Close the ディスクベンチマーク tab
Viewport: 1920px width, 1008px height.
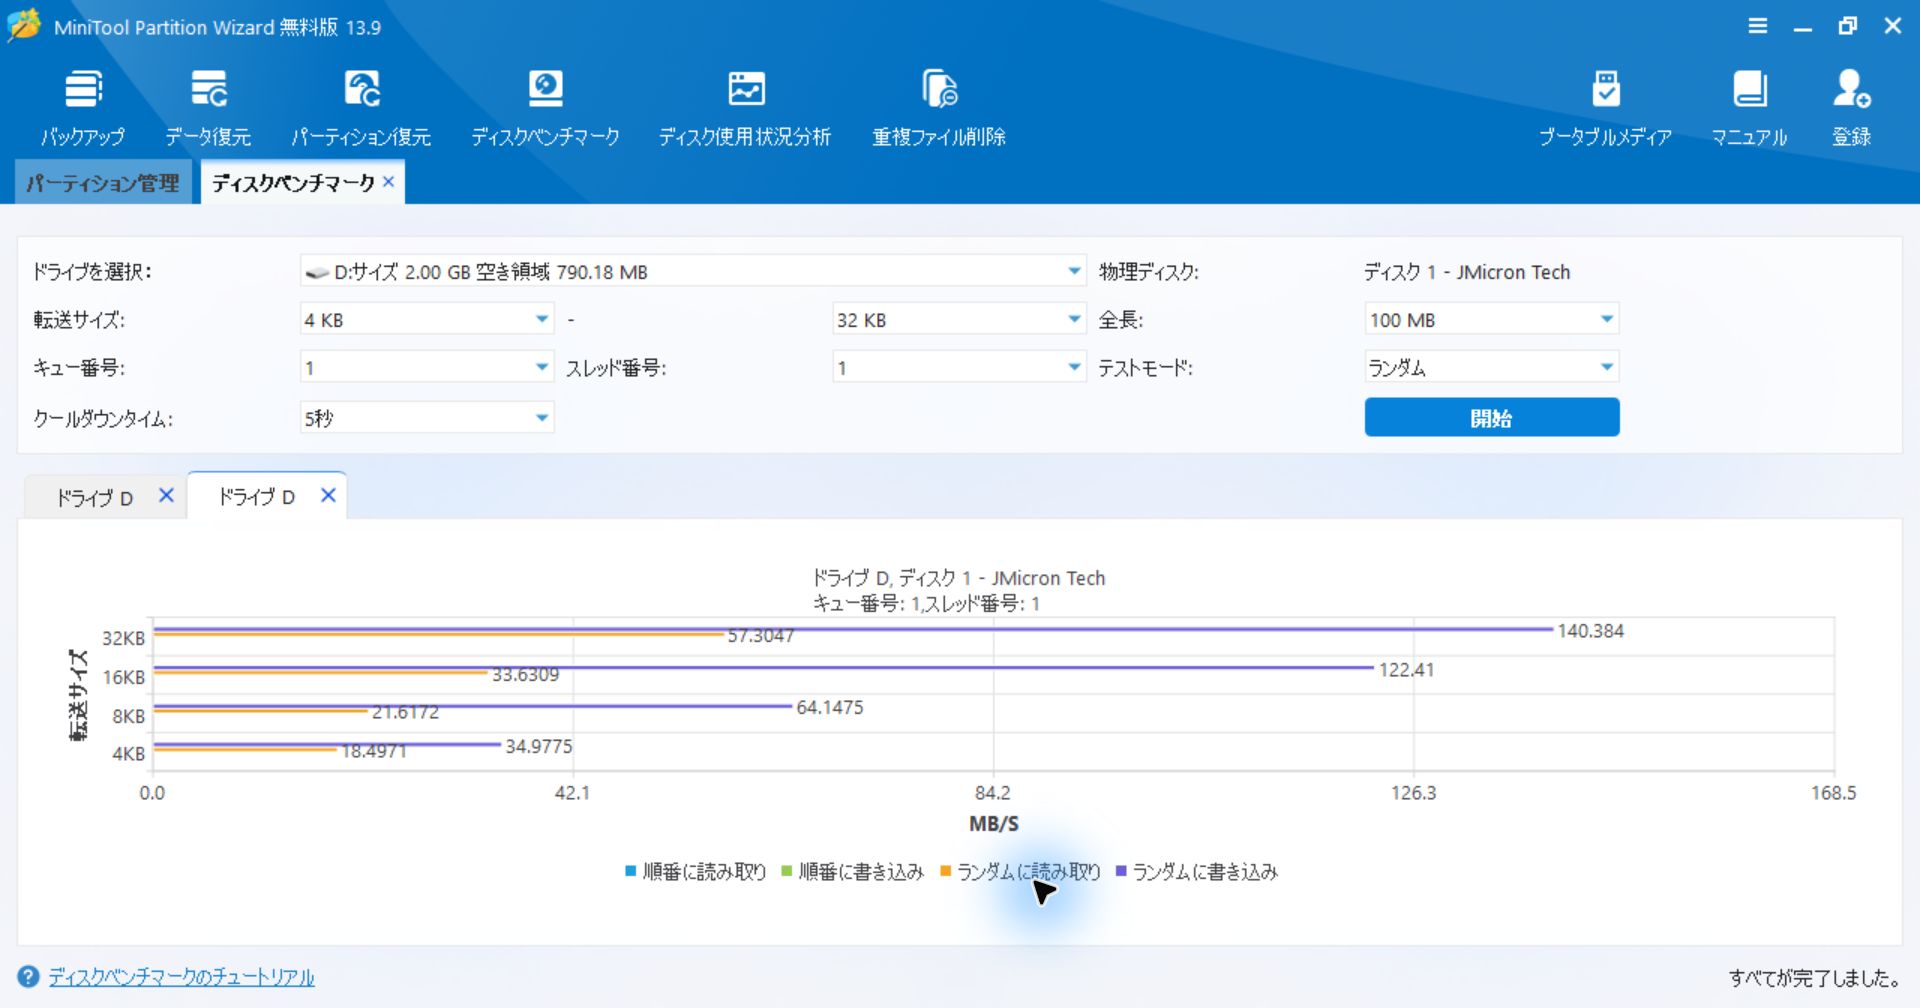[x=389, y=182]
